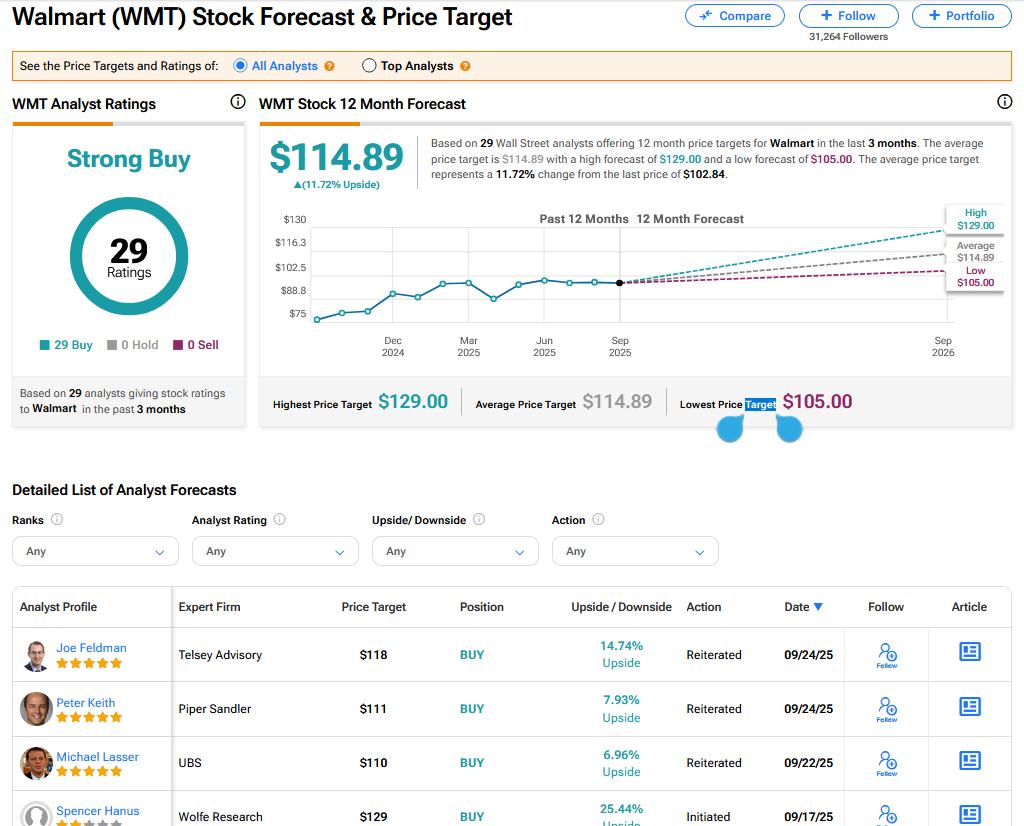
Task: Open the article icon for Joe Feldman
Action: [x=969, y=653]
